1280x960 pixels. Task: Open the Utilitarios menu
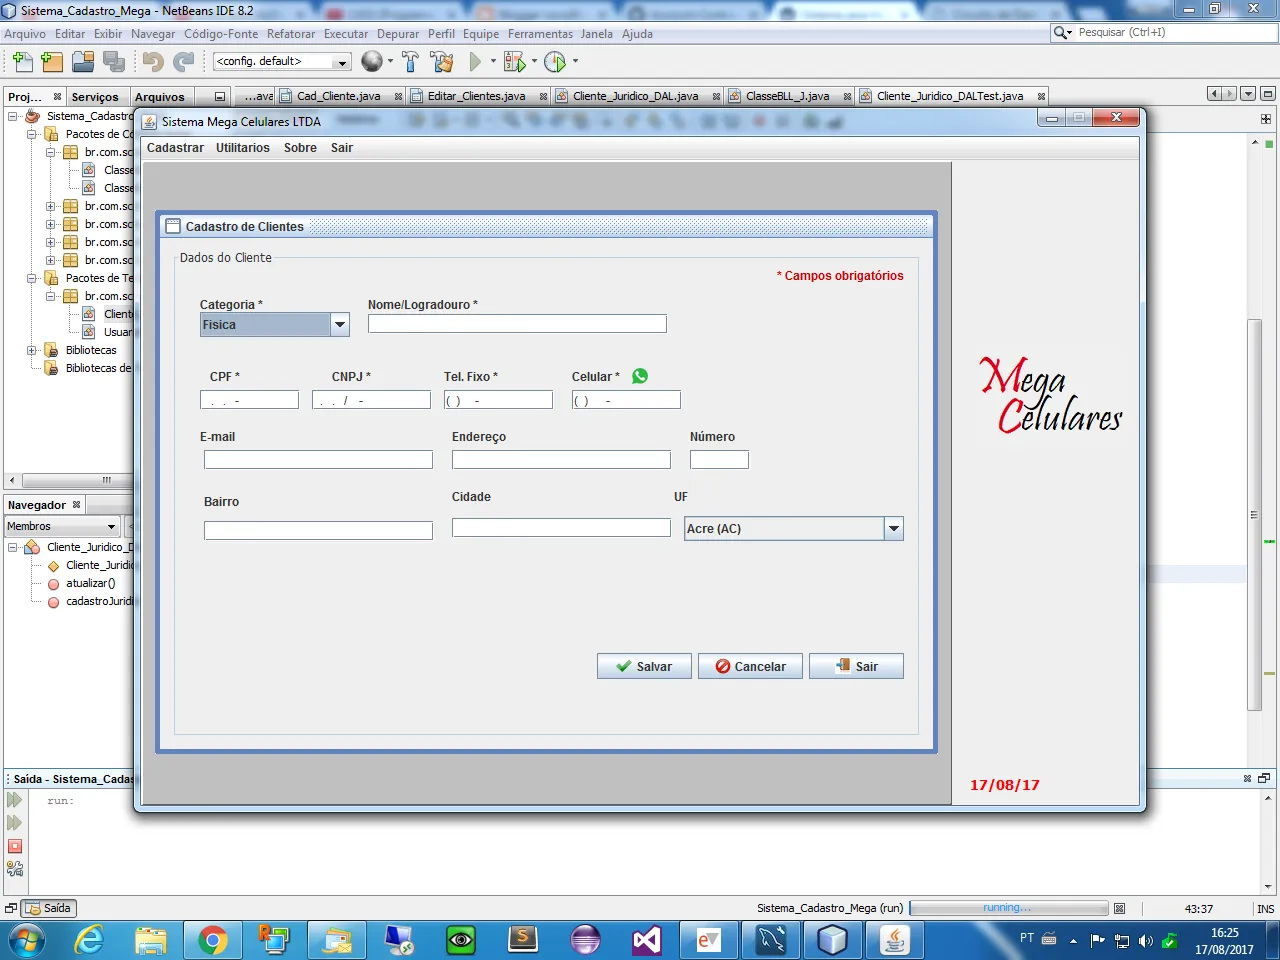click(242, 148)
